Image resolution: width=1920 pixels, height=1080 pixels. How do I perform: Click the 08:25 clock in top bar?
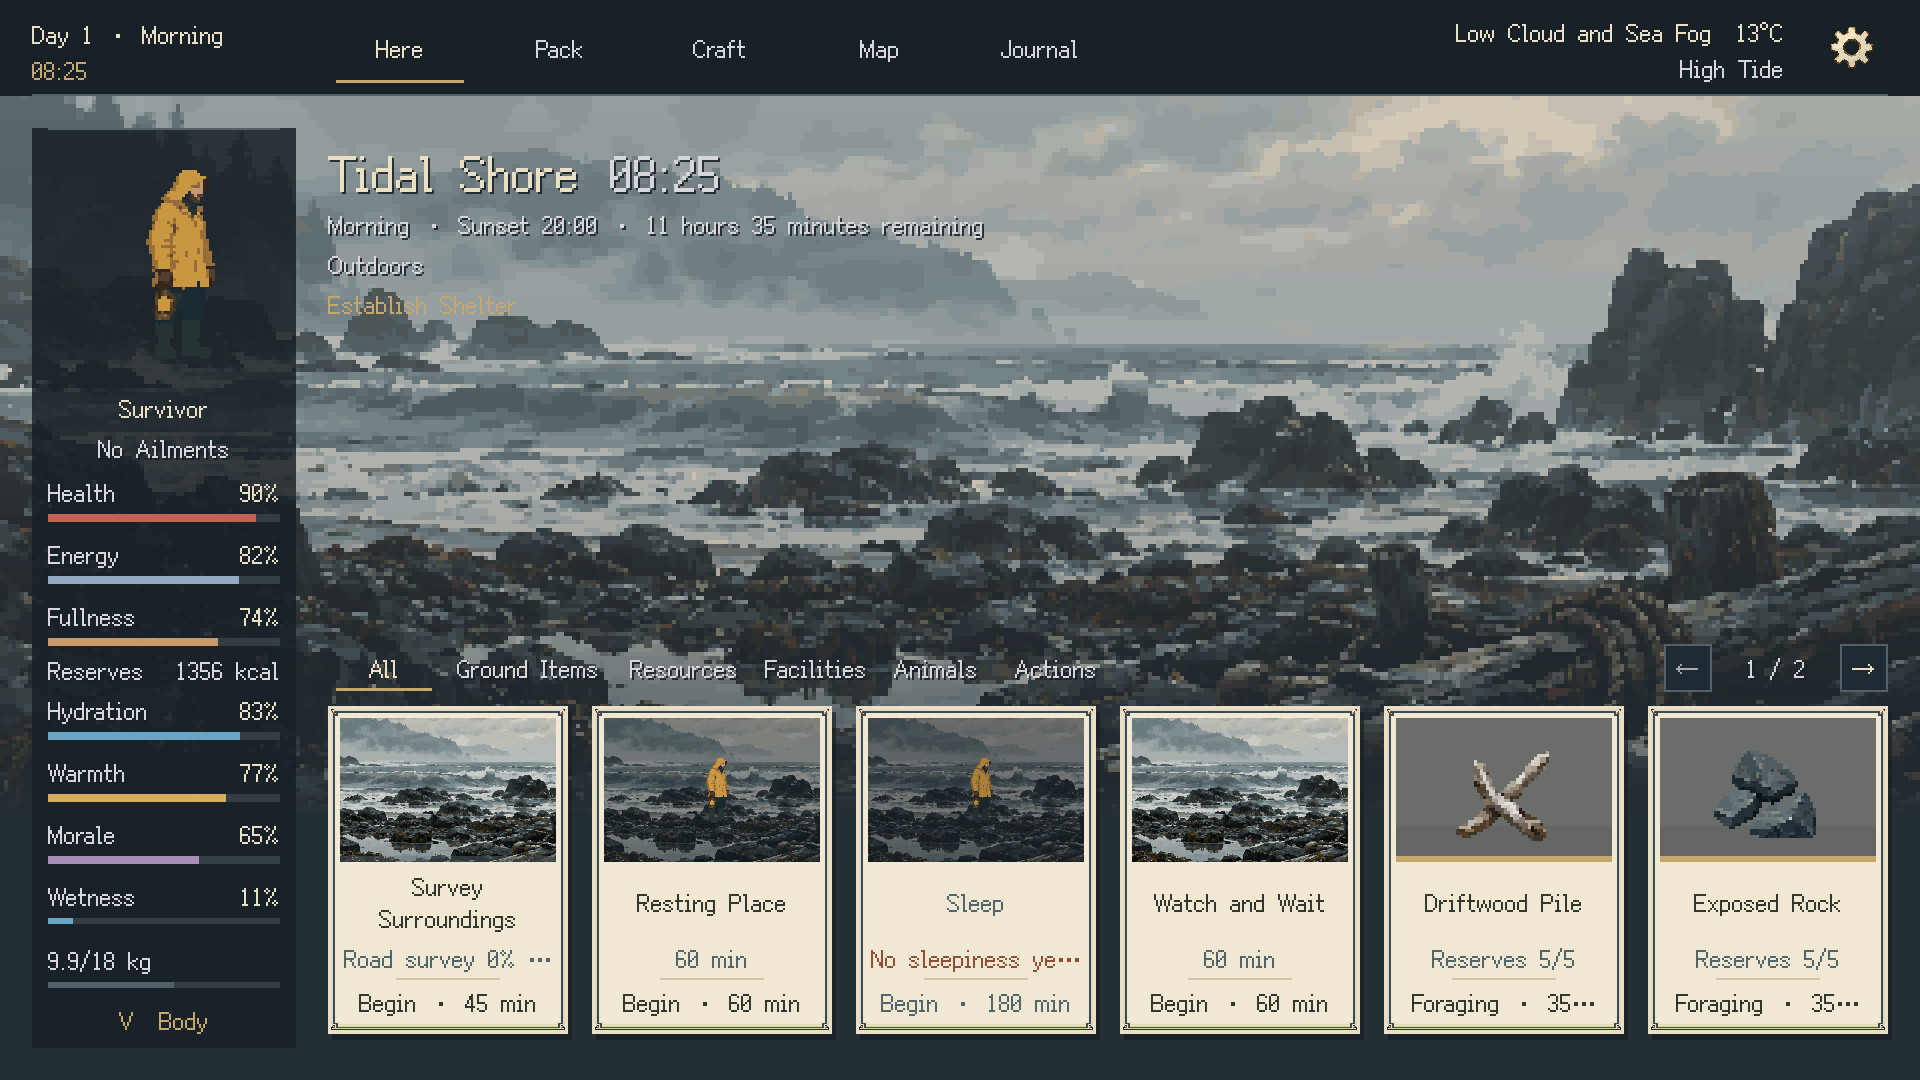pyautogui.click(x=59, y=72)
